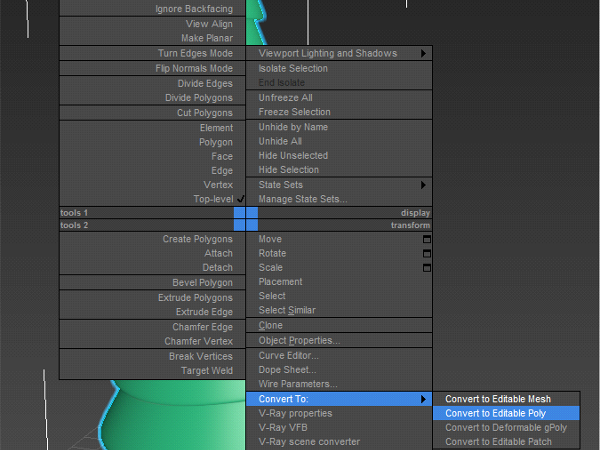Choose Extrude Edge
The image size is (600, 450).
[152, 311]
